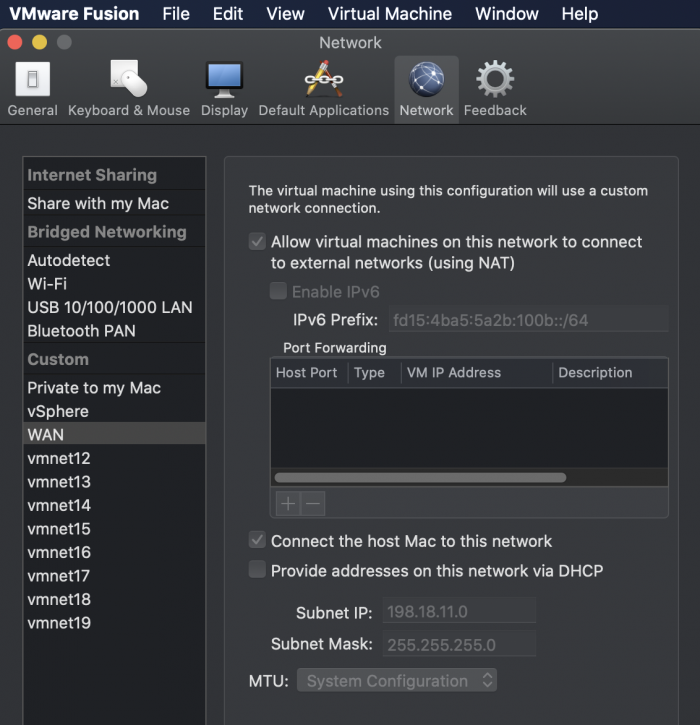Image resolution: width=700 pixels, height=725 pixels.
Task: Open the Feedback gear pane
Action: click(x=495, y=89)
